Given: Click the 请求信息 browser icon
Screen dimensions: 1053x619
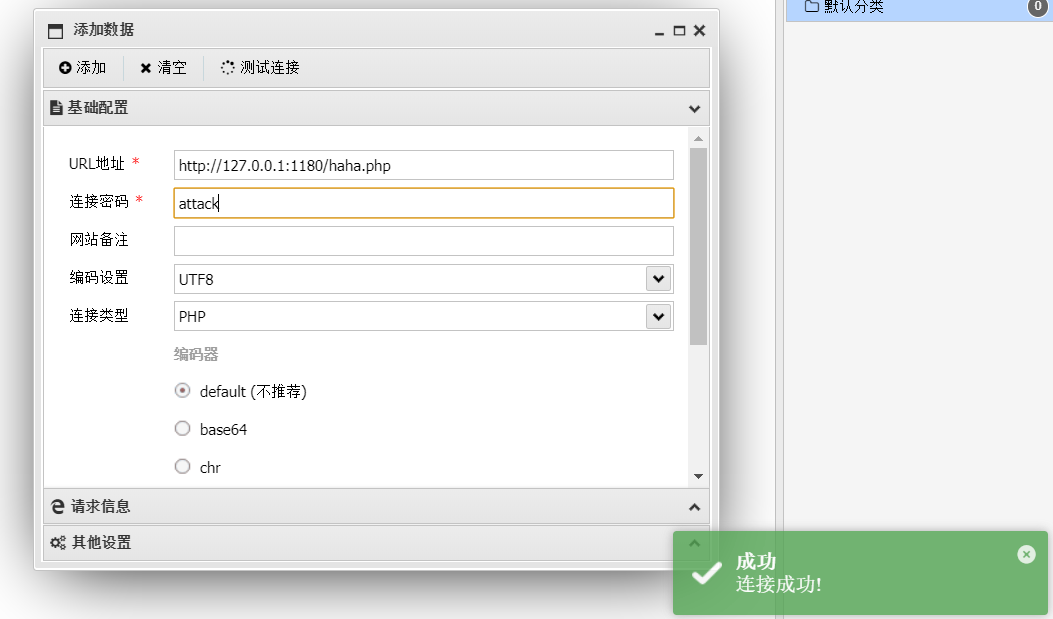Looking at the screenshot, I should coord(58,507).
